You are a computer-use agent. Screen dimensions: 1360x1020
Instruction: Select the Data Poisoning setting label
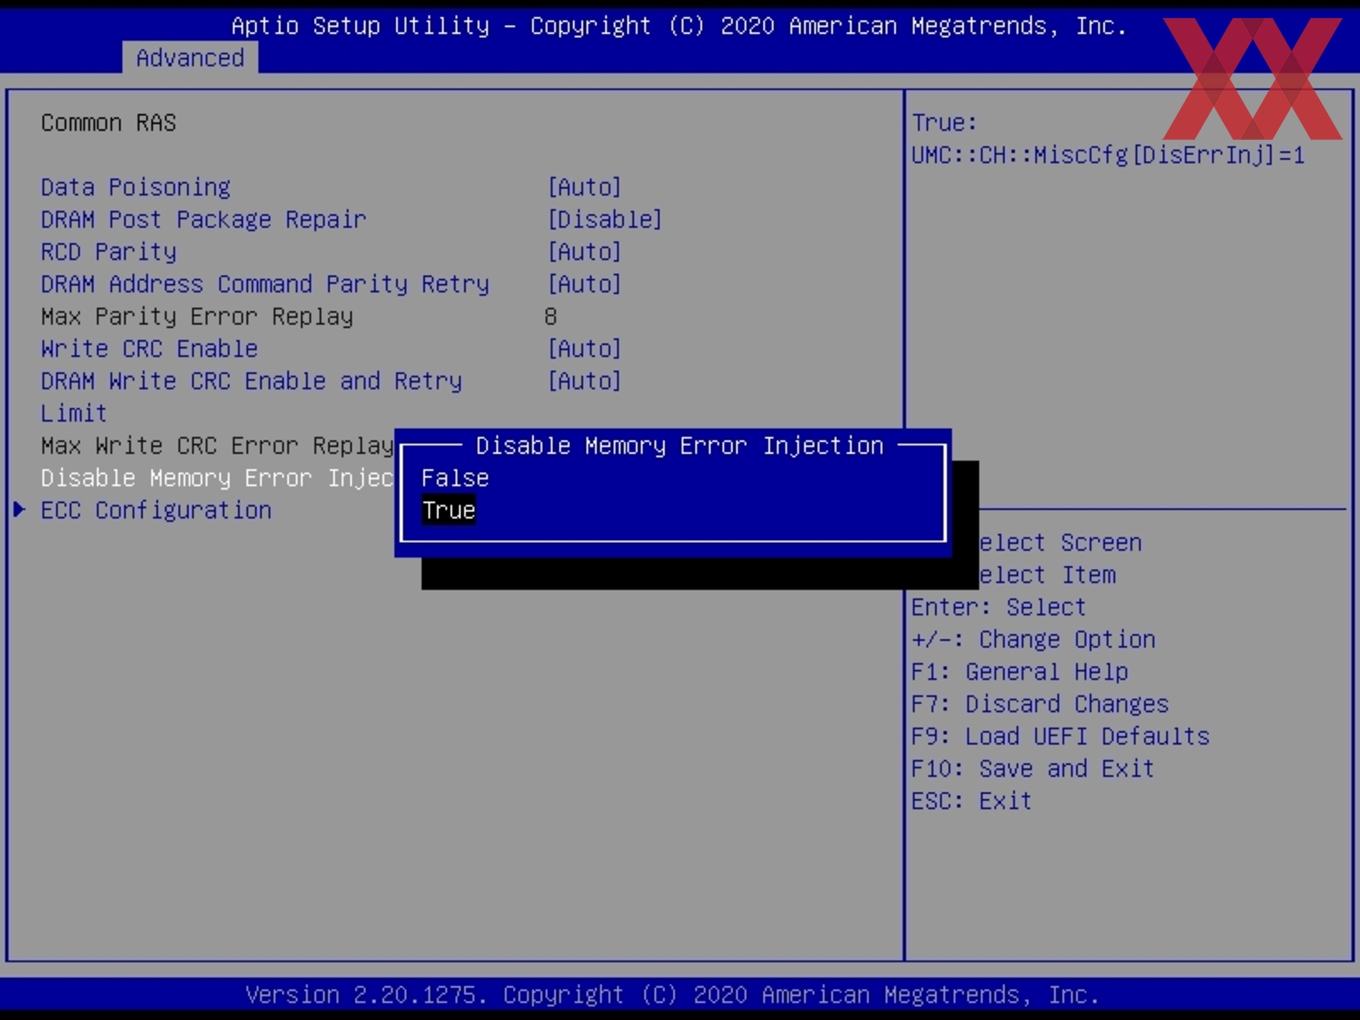tap(135, 187)
